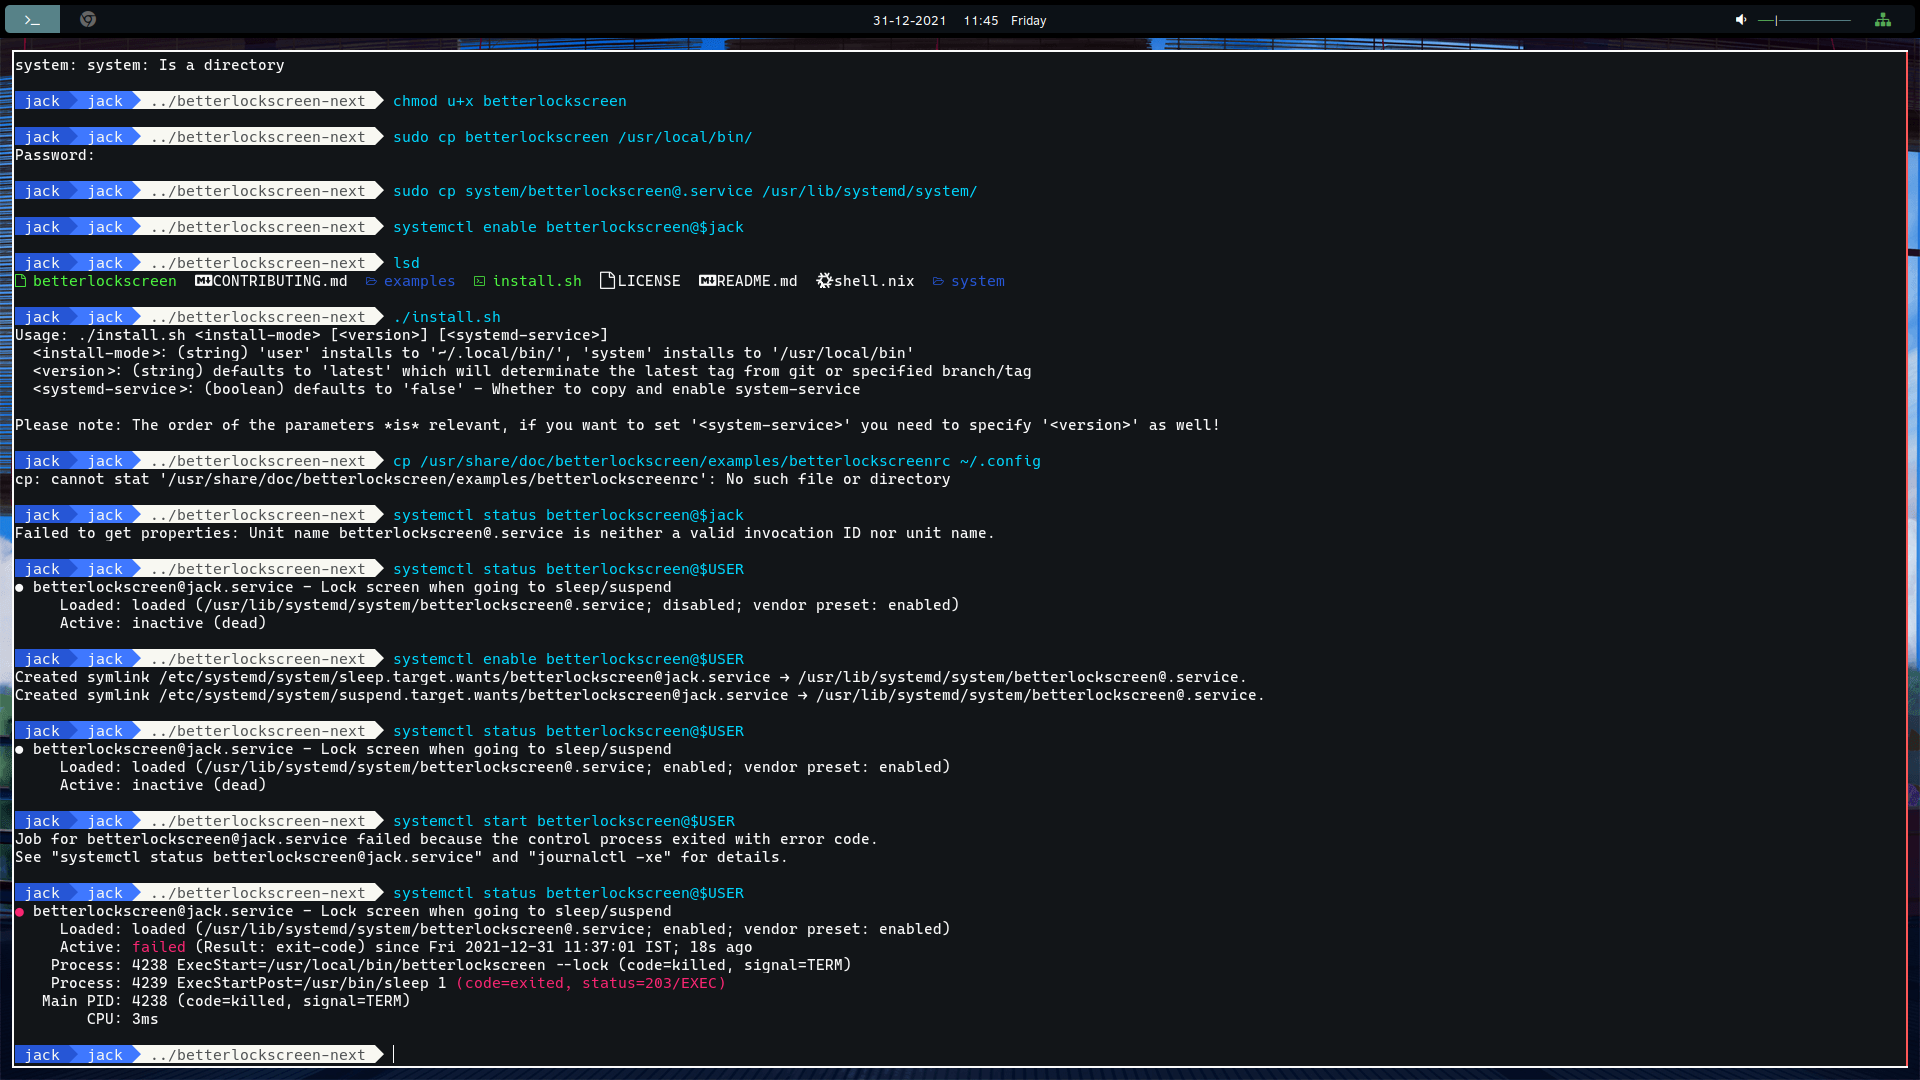Mute audio via the speaker icon
This screenshot has width=1920, height=1080.
1740,19
